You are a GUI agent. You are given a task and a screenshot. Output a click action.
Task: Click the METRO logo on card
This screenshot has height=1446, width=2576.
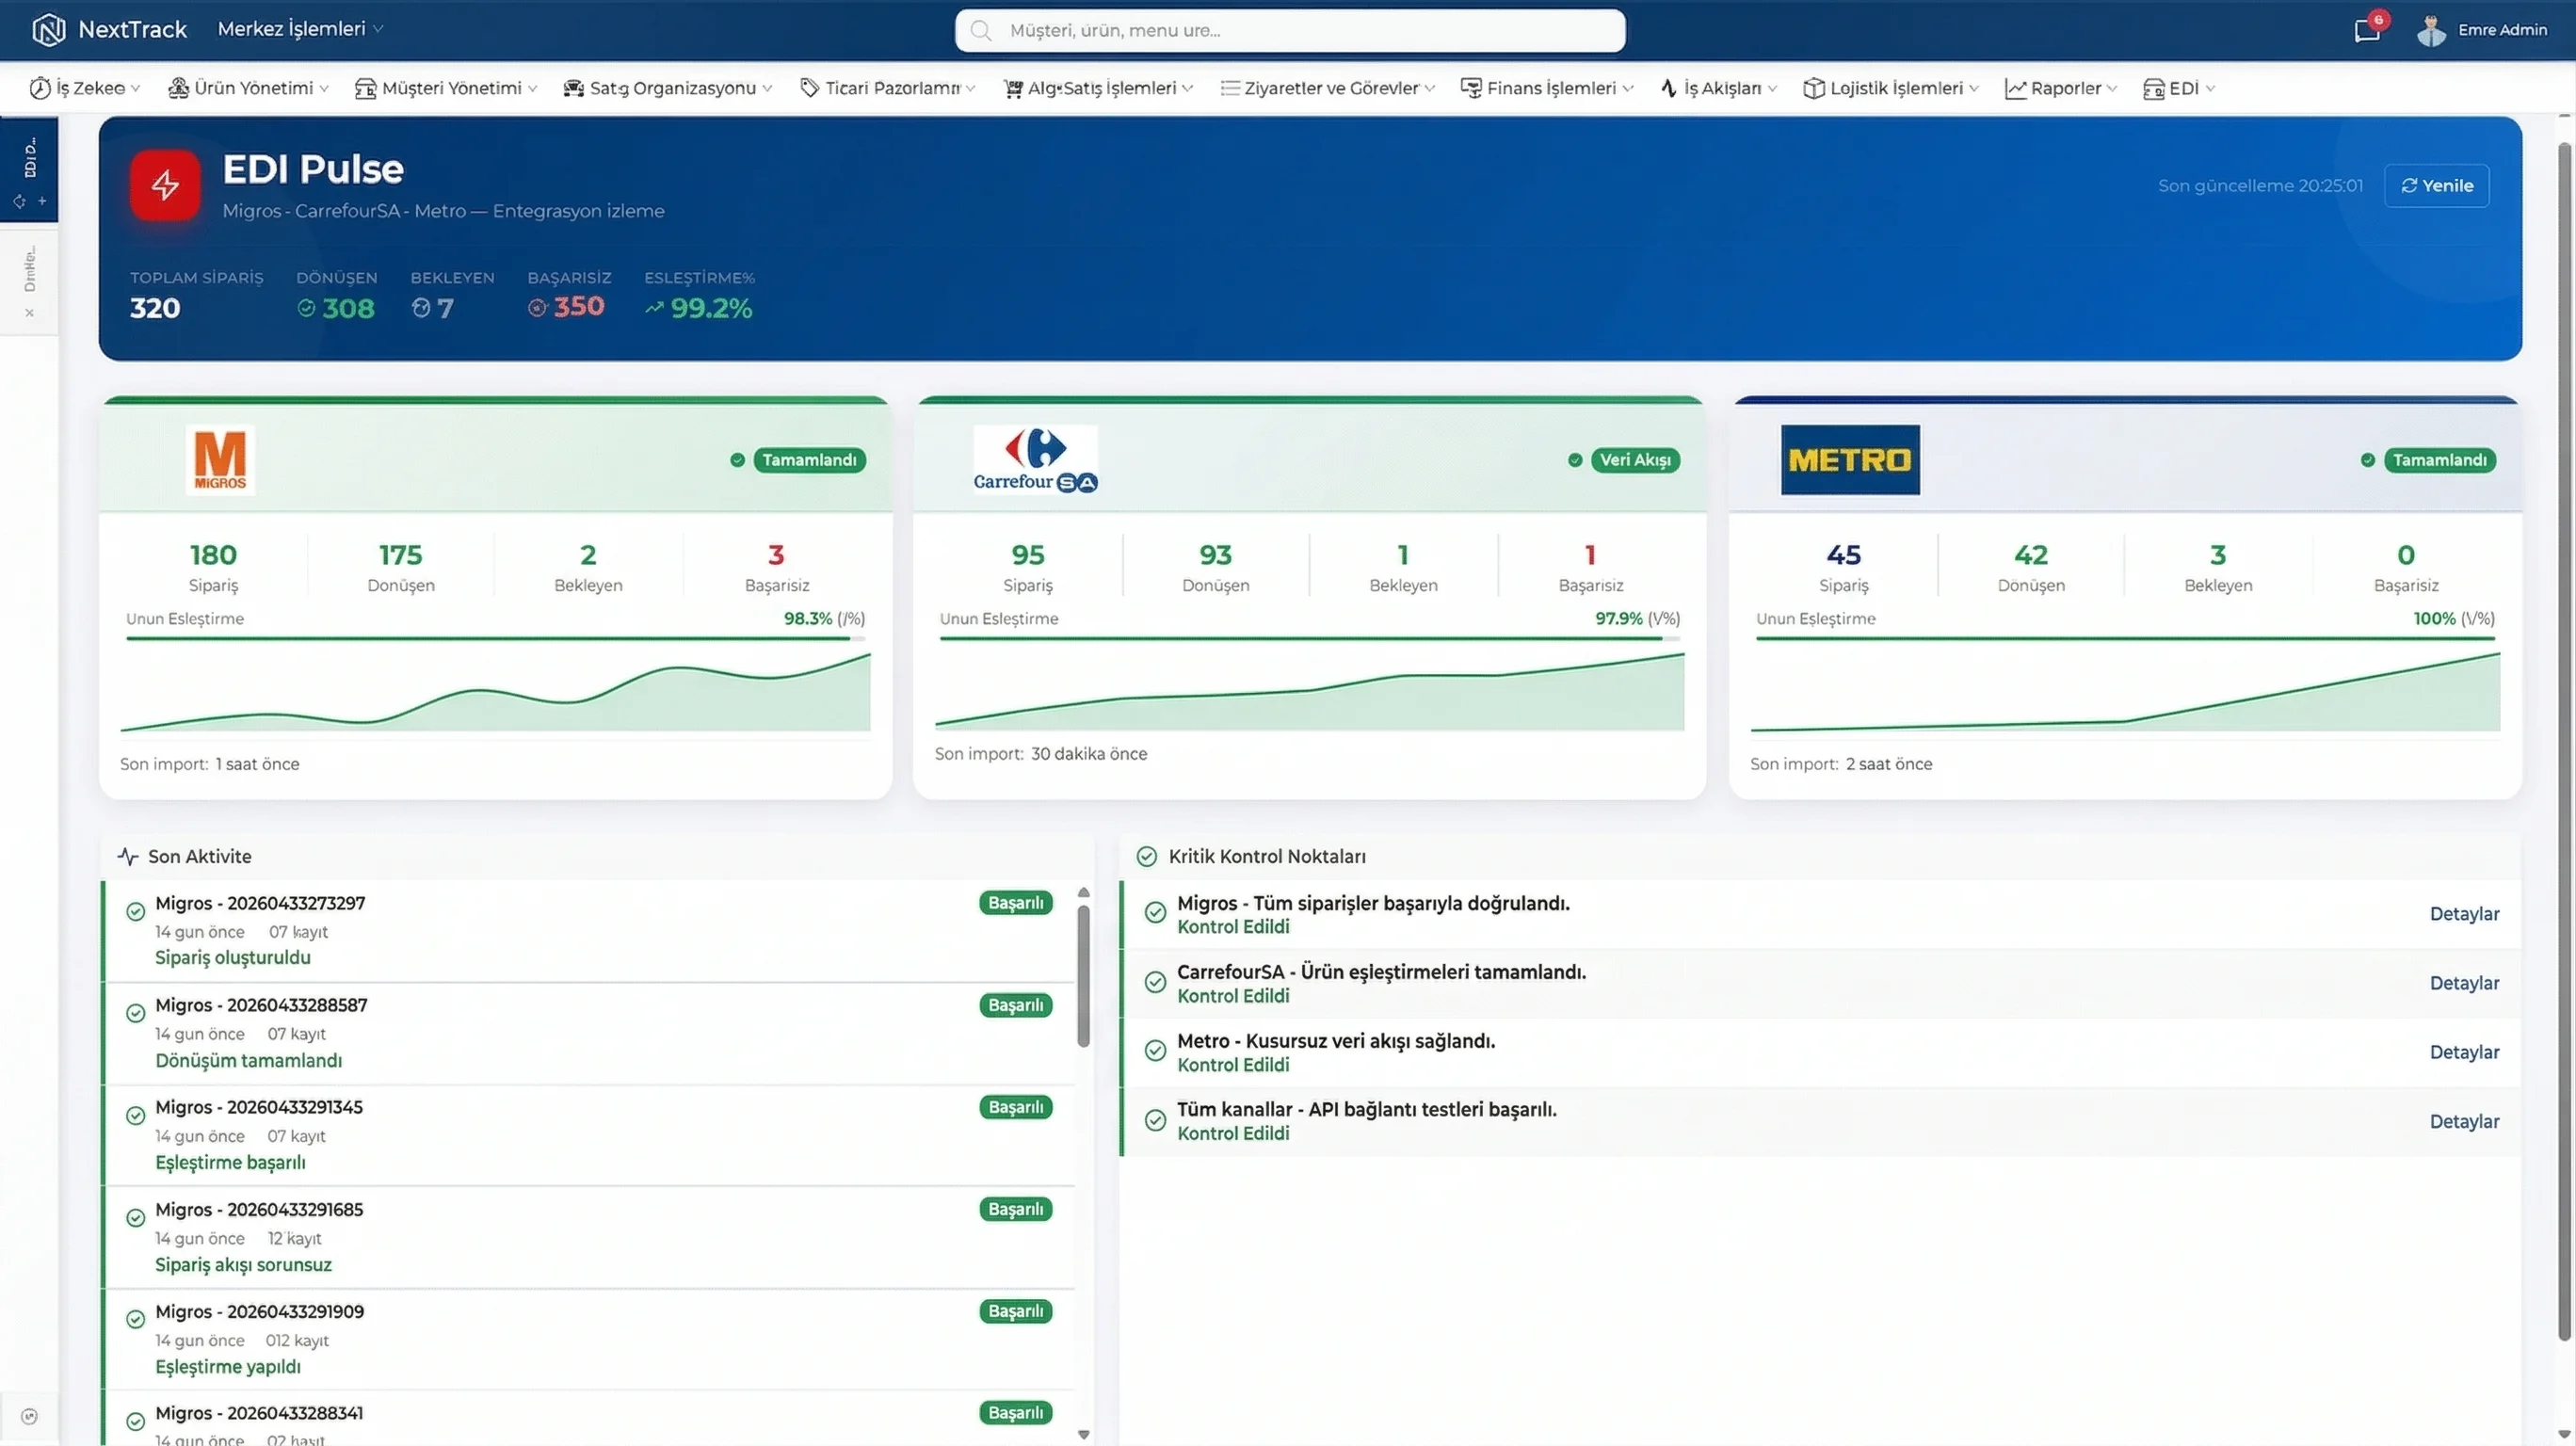tap(1850, 460)
